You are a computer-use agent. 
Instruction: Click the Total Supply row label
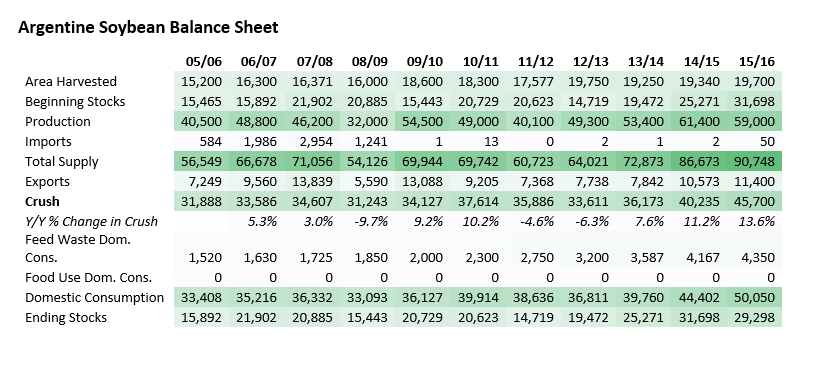pyautogui.click(x=62, y=162)
